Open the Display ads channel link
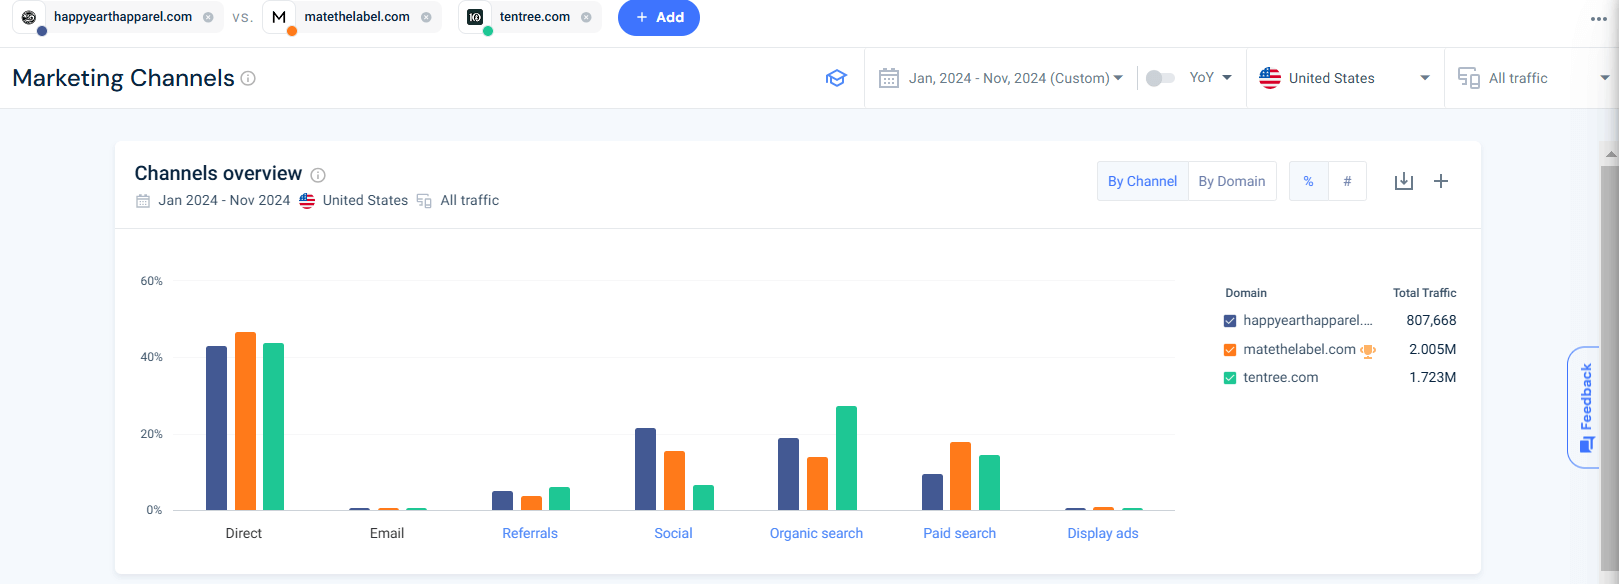 coord(1103,533)
